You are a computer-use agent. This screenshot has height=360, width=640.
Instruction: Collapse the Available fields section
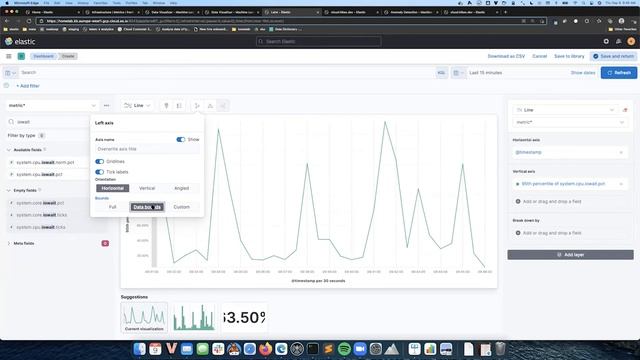9,150
